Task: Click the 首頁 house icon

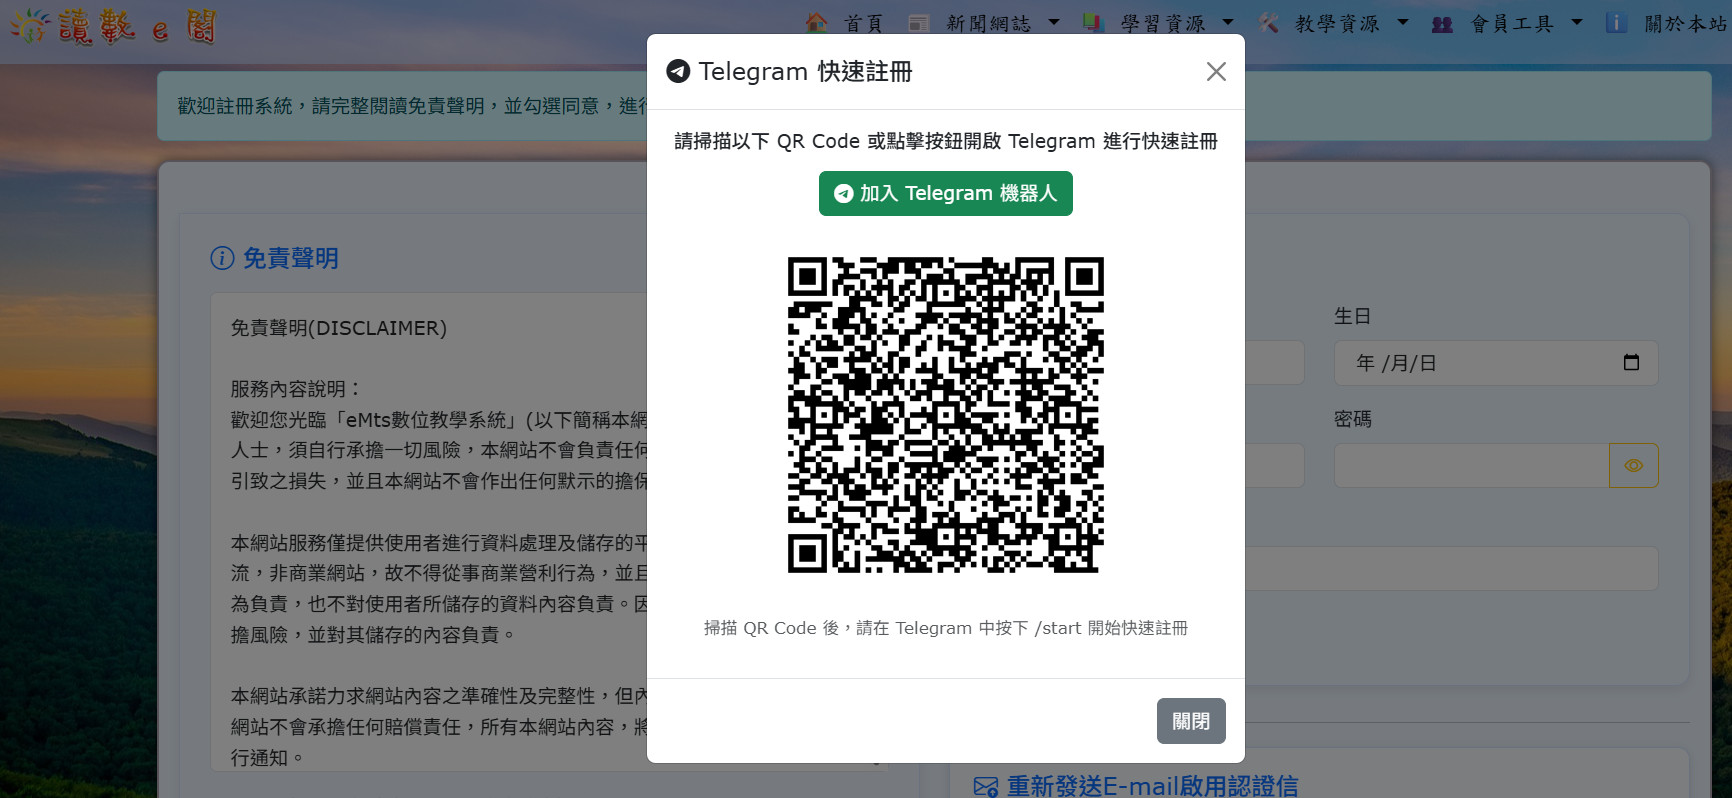Action: coord(817,23)
